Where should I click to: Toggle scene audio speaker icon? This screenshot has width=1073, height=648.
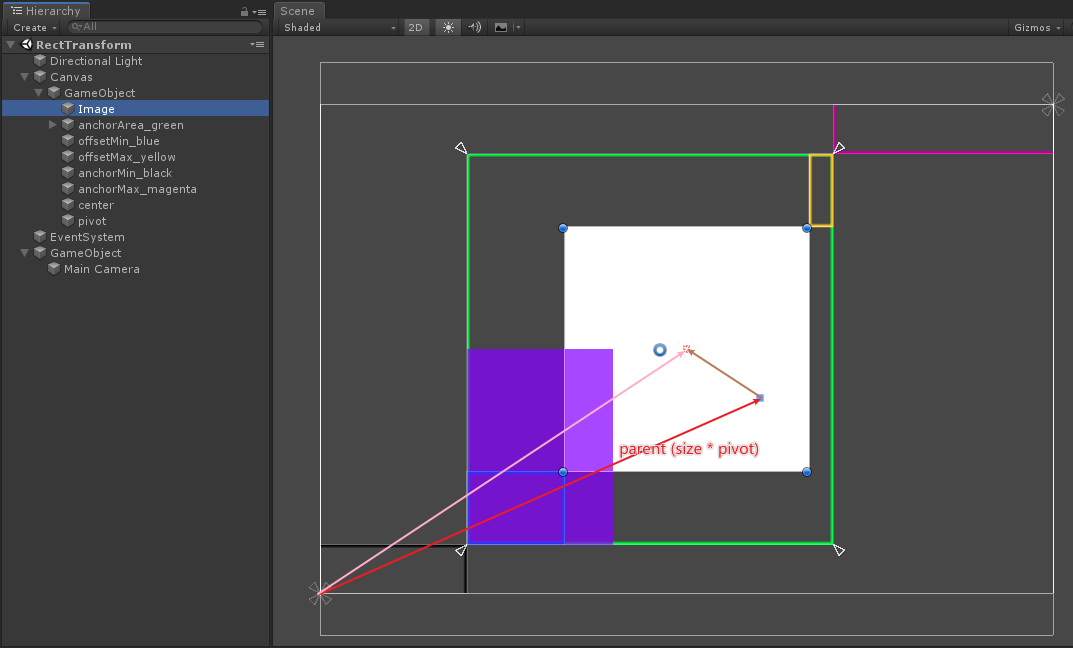pyautogui.click(x=474, y=27)
